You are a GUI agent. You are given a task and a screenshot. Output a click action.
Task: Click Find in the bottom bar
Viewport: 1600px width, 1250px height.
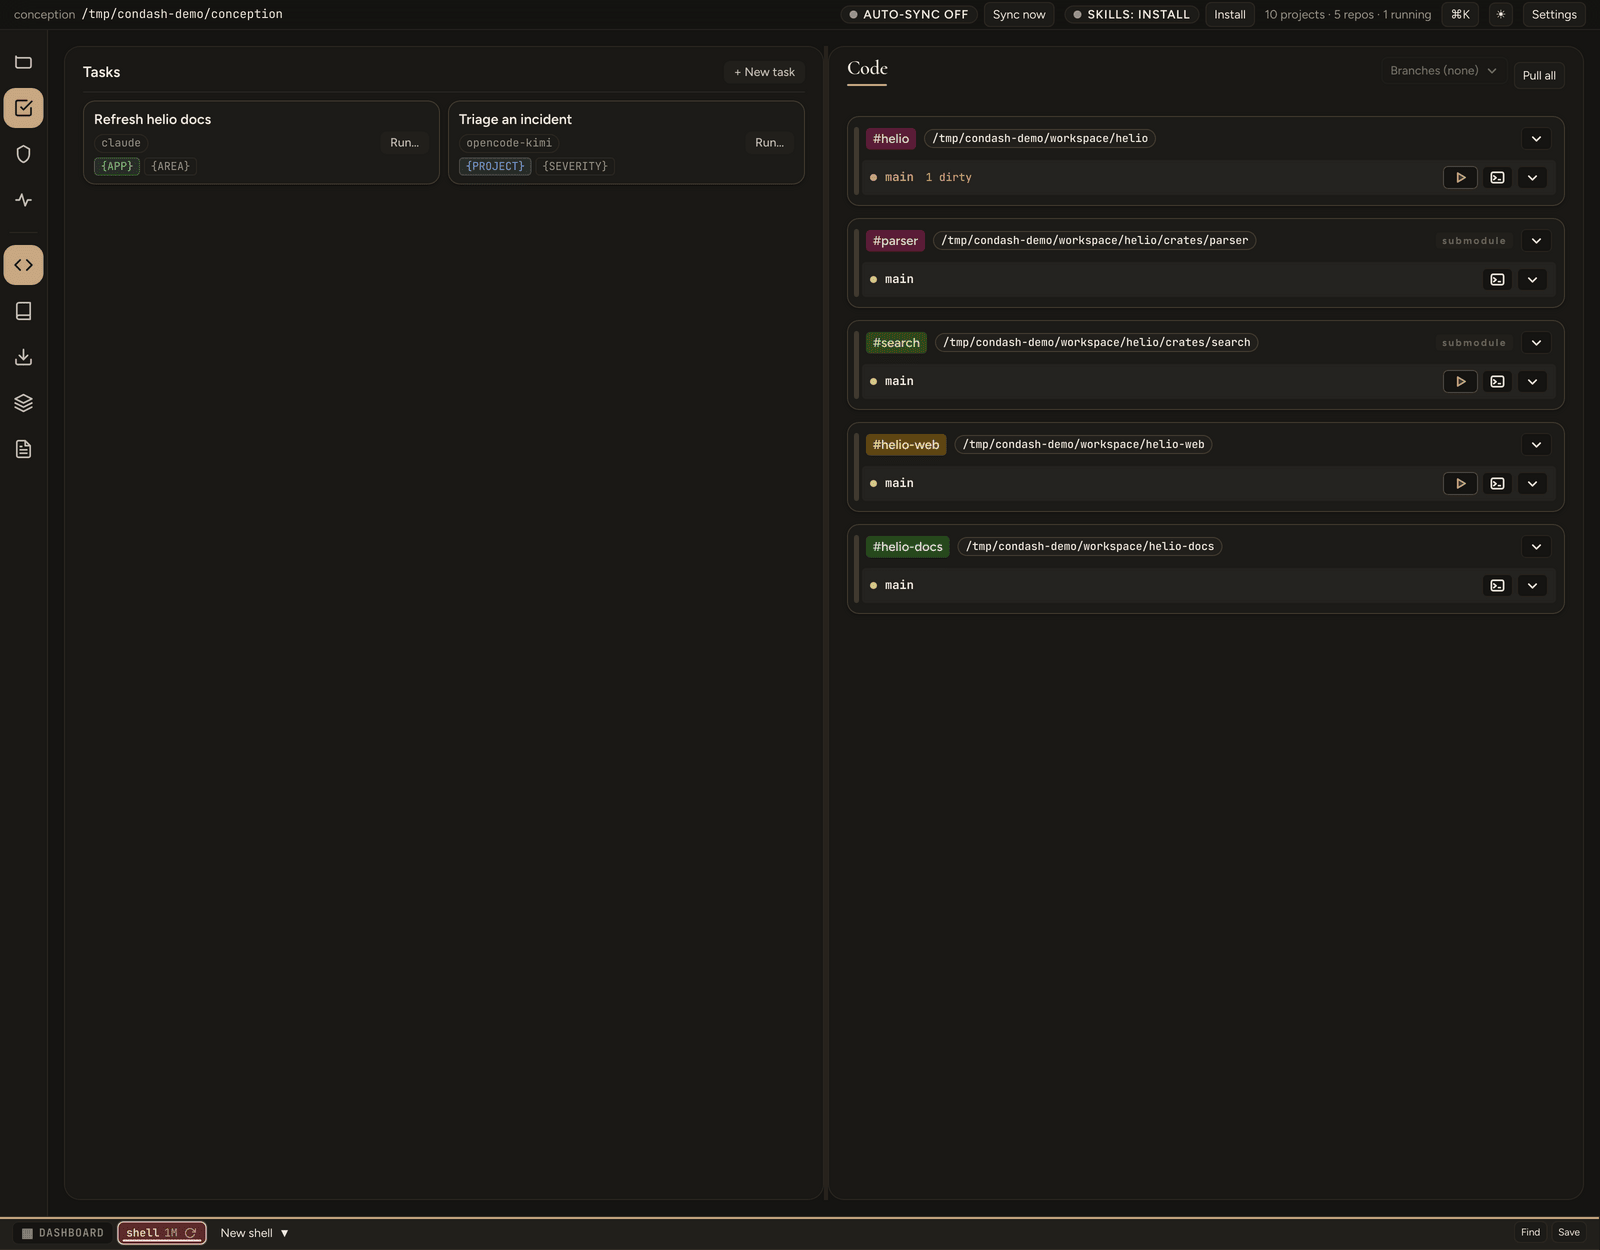(1530, 1232)
